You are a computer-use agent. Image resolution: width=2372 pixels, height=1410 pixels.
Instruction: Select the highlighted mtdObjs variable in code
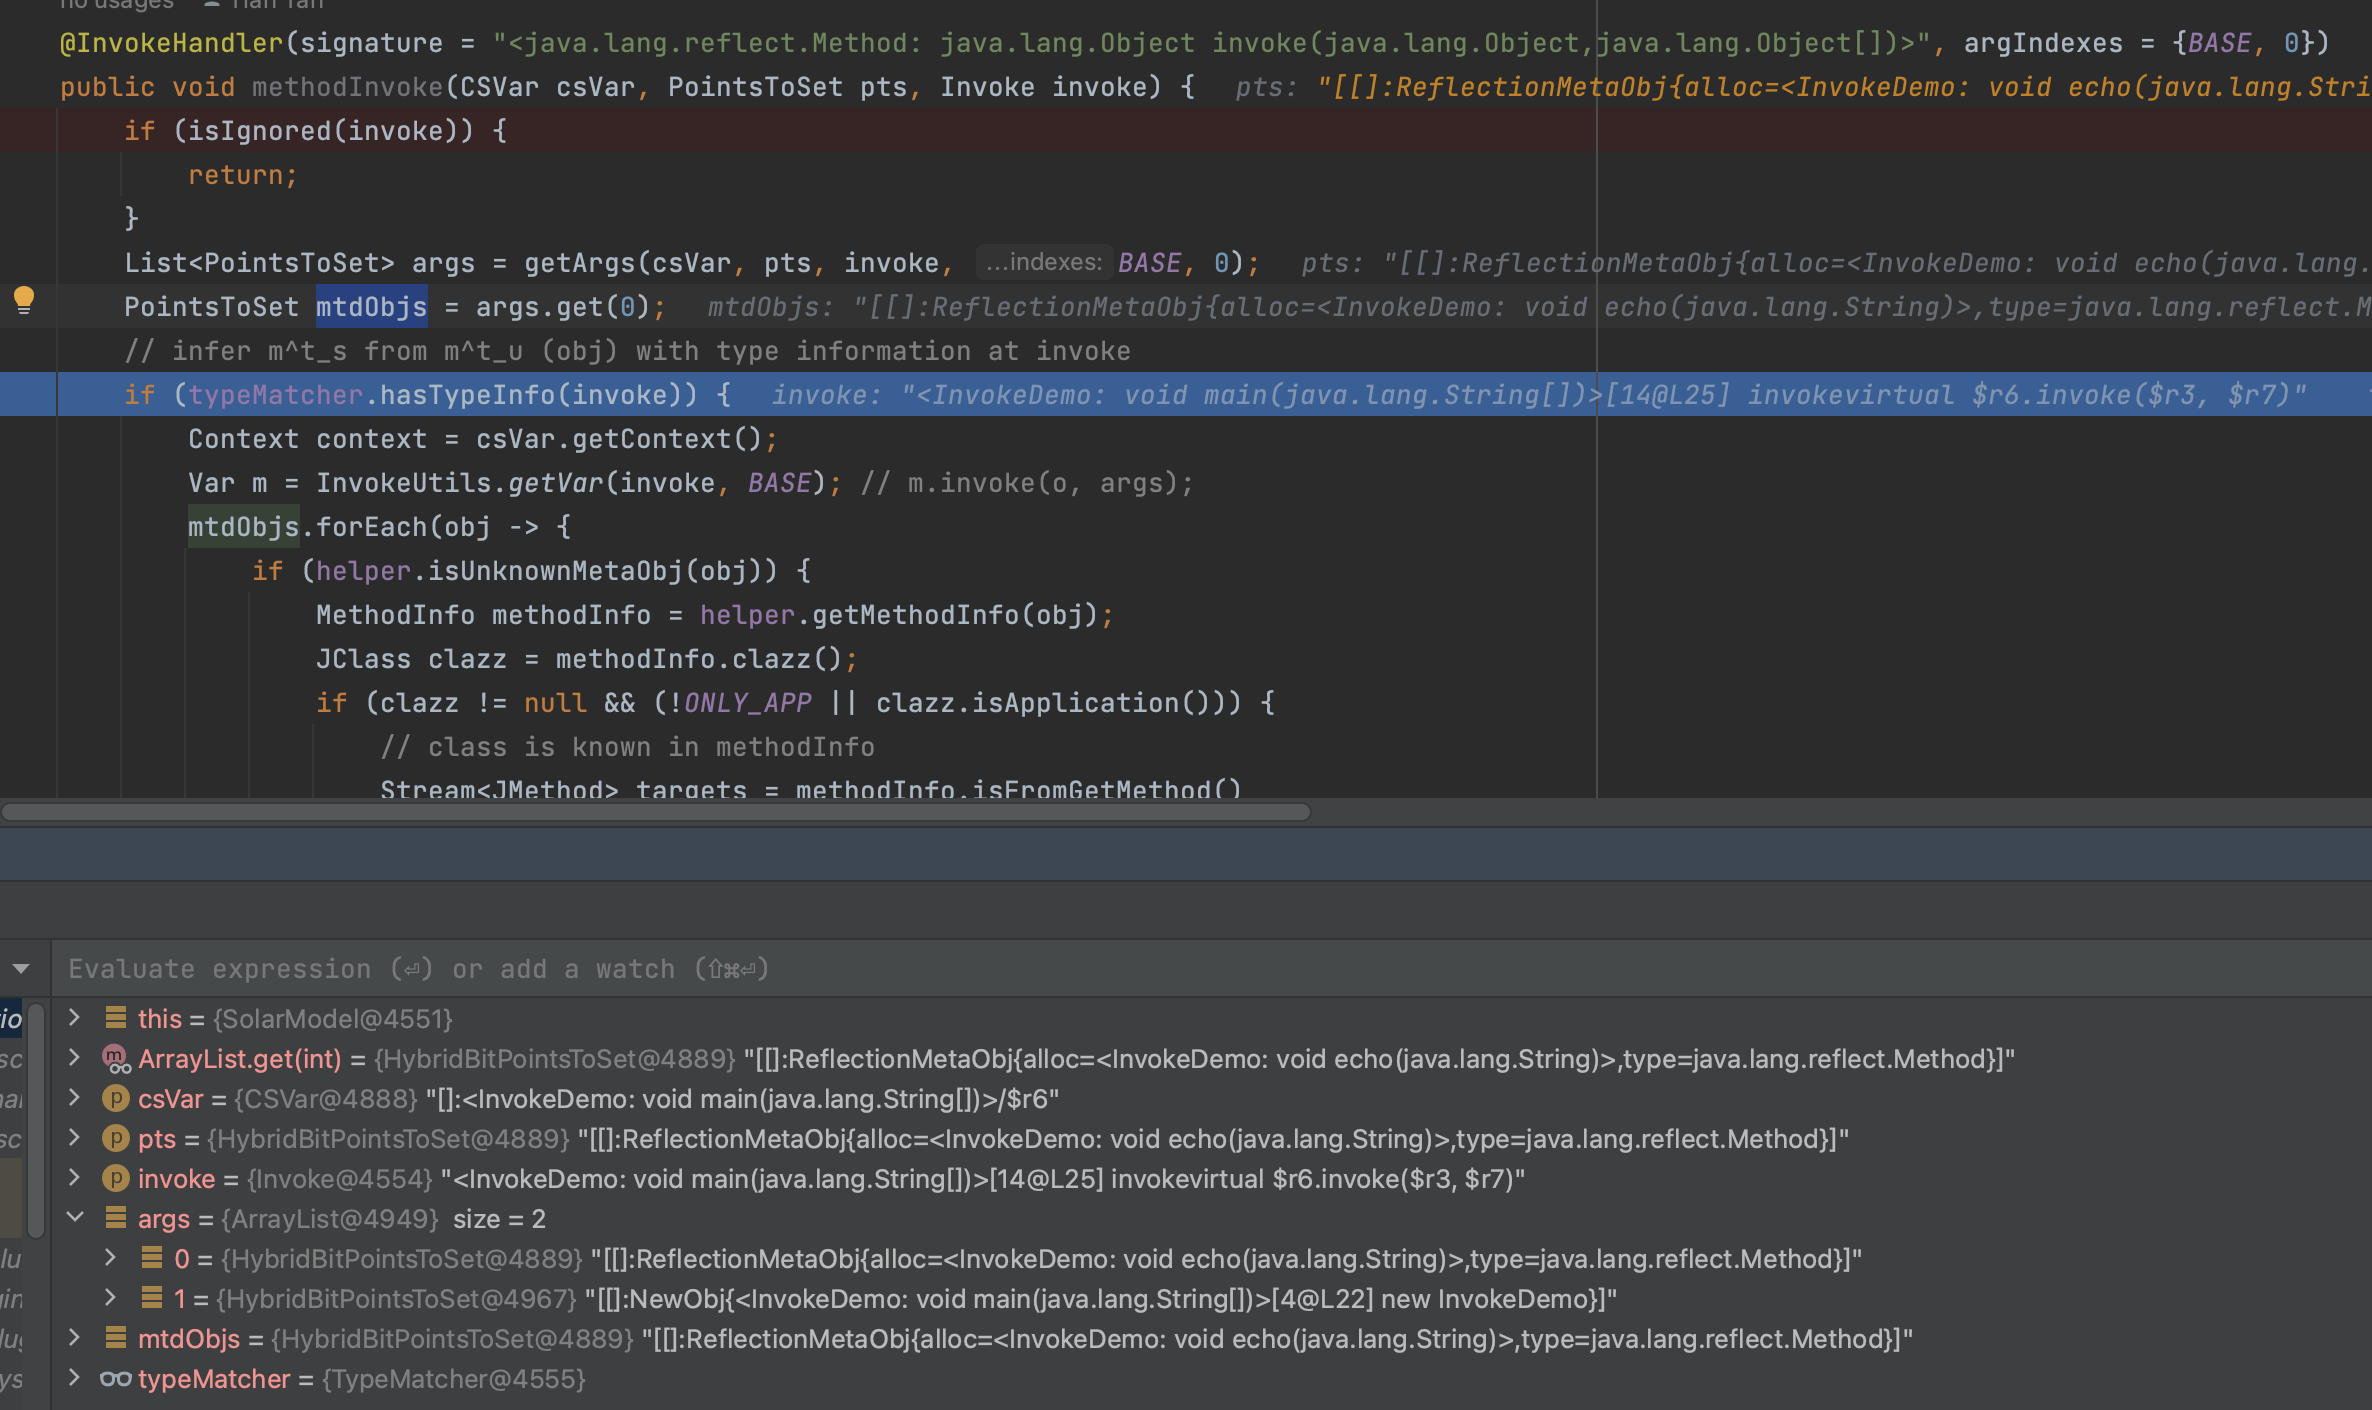click(371, 307)
